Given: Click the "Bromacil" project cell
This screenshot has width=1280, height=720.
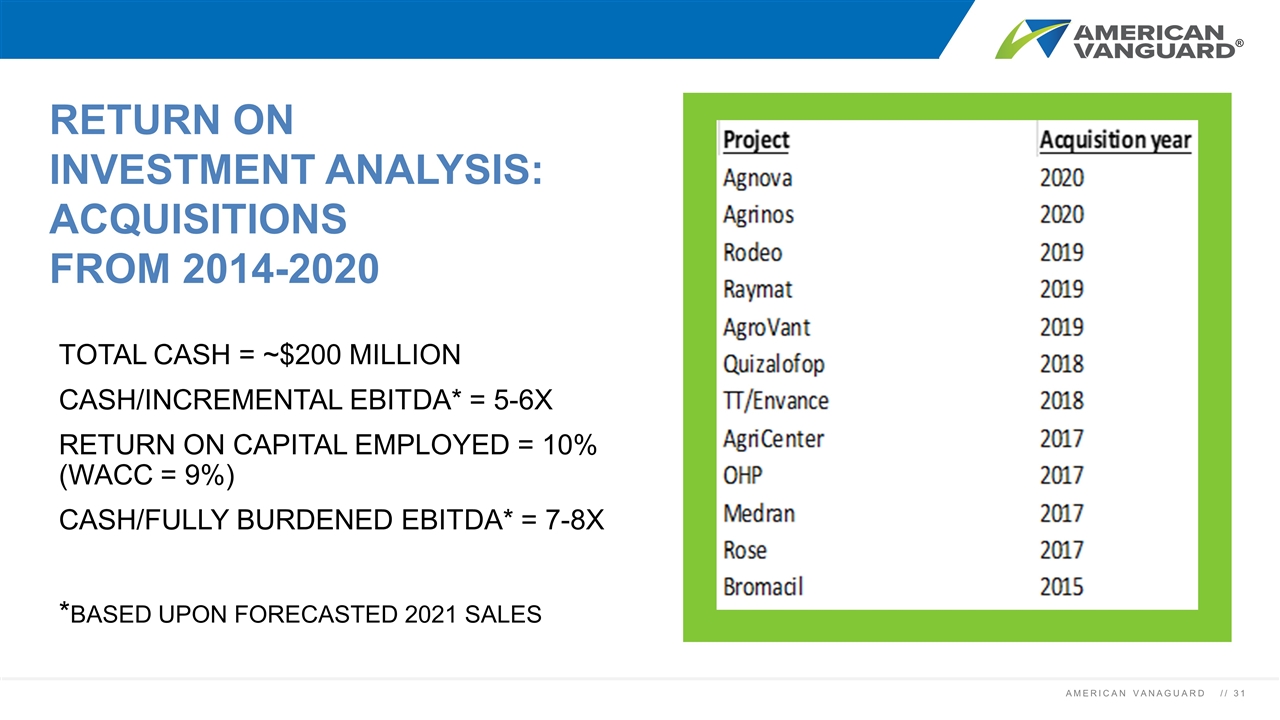Looking at the screenshot, I should 762,587.
